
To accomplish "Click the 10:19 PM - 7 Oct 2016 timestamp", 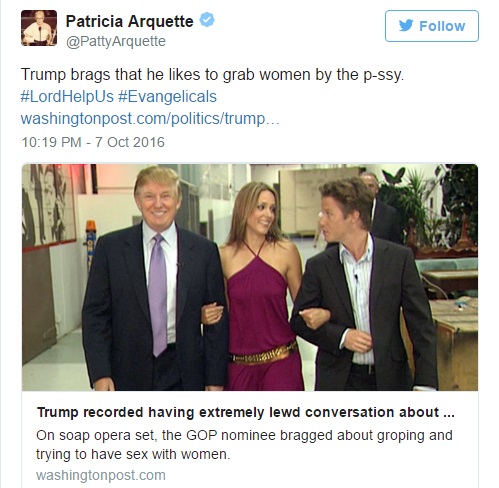I will click(x=93, y=142).
